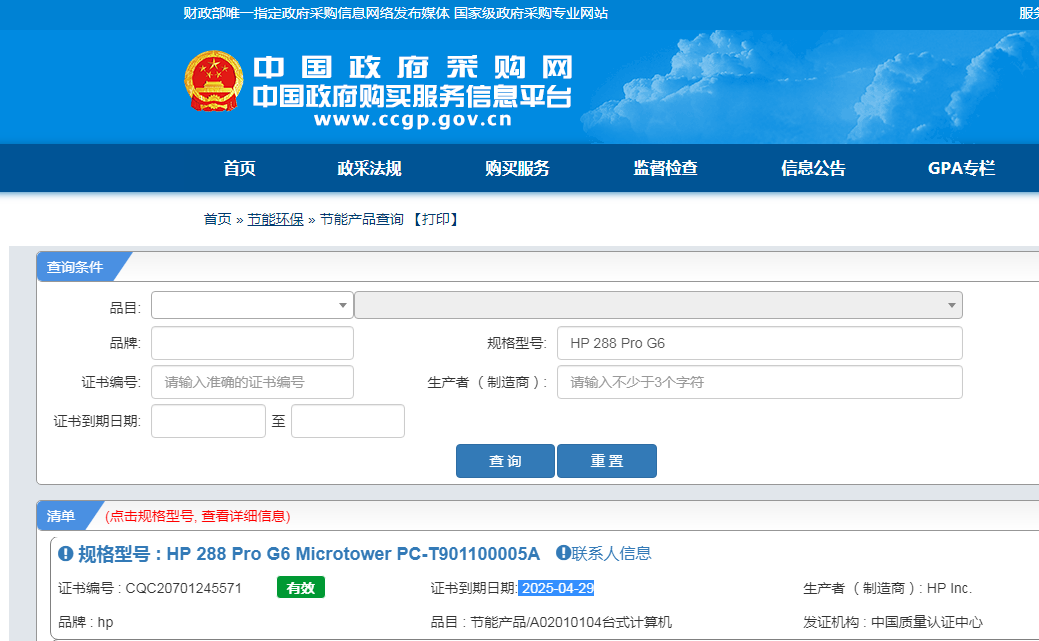Expand the second wide 品目 dropdown

point(658,305)
